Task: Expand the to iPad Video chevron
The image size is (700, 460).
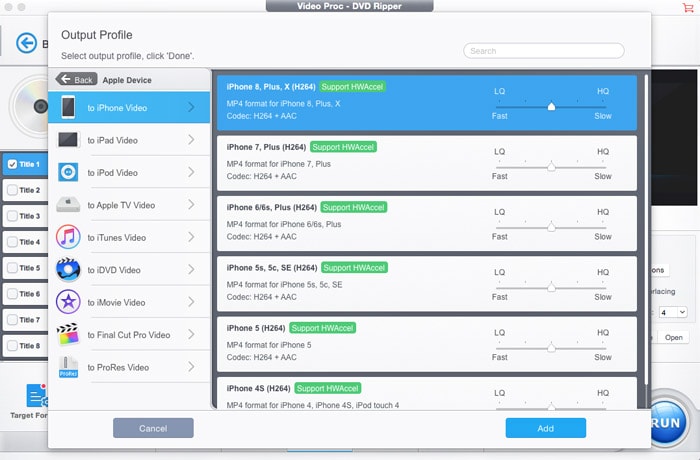Action: pyautogui.click(x=191, y=140)
